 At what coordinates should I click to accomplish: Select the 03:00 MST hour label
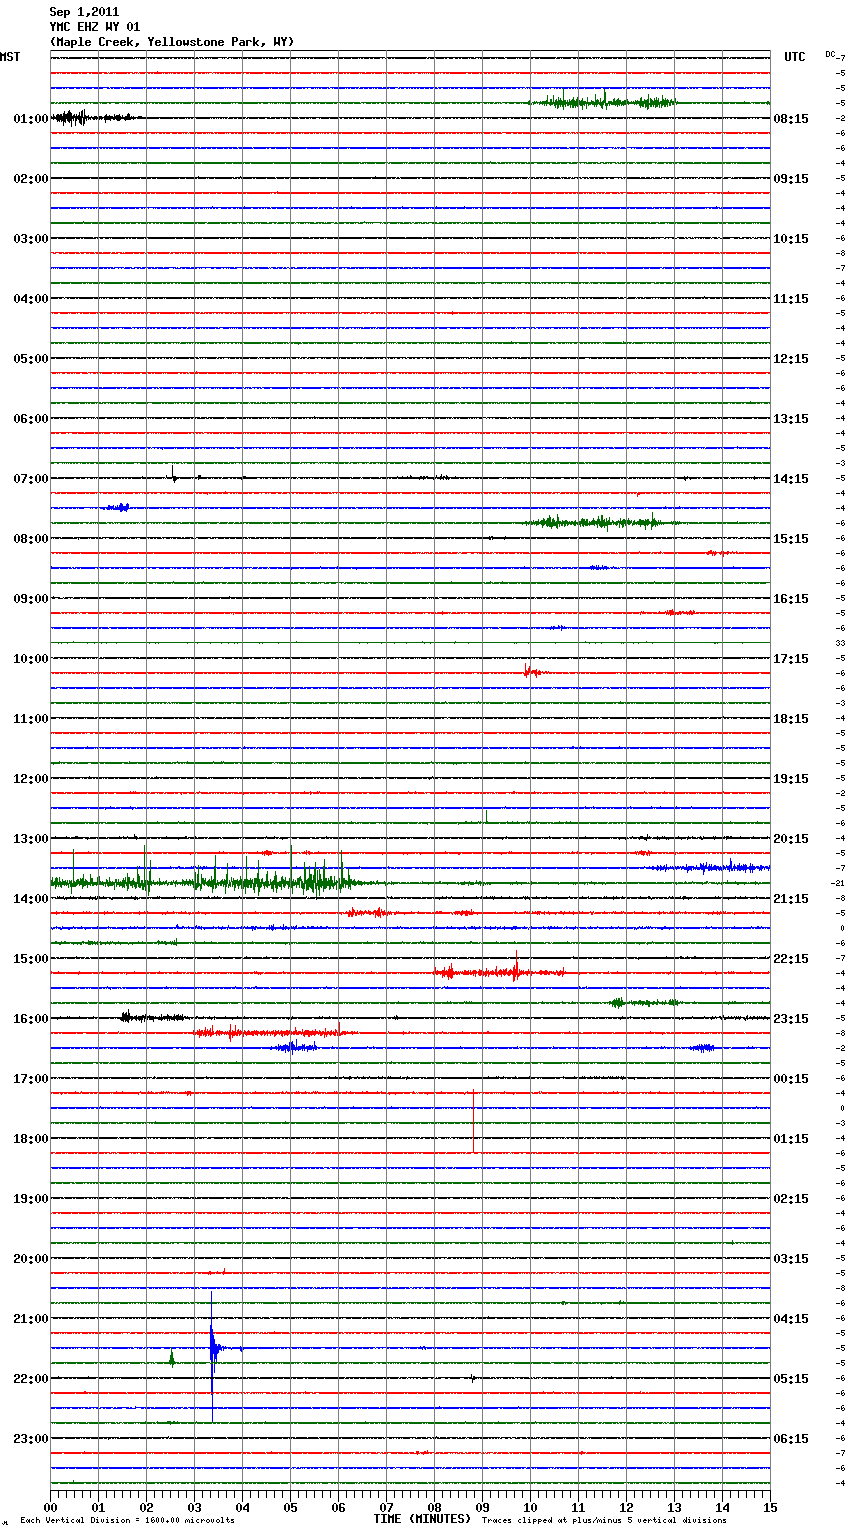[31, 239]
